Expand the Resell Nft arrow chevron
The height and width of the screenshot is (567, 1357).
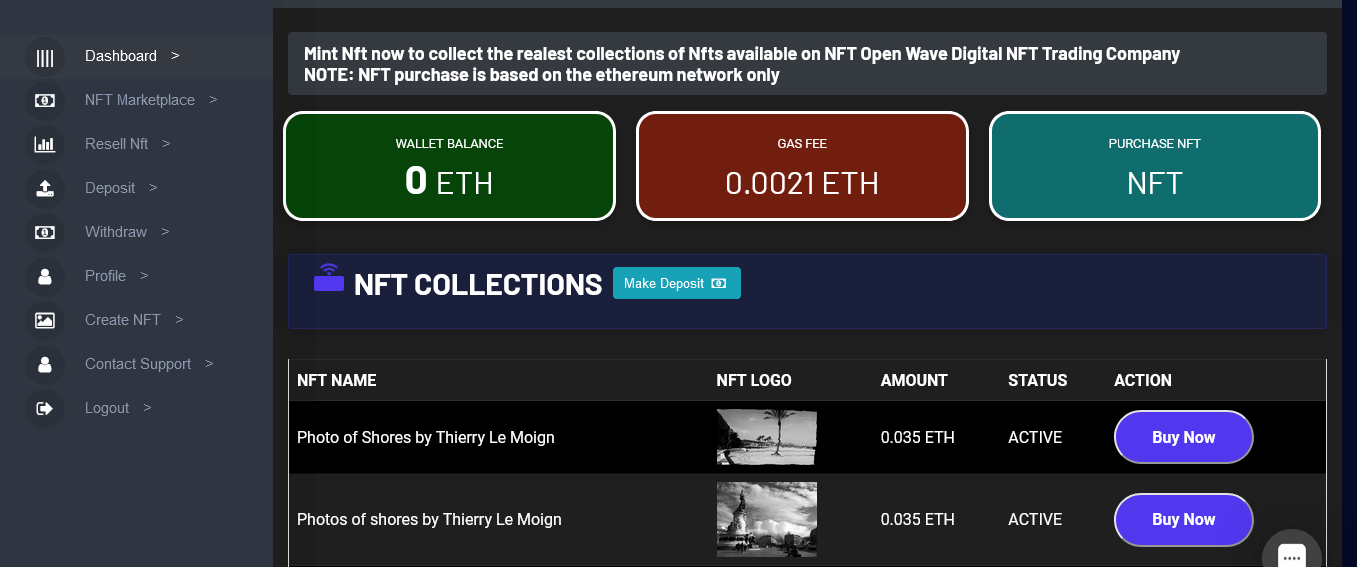pyautogui.click(x=166, y=144)
